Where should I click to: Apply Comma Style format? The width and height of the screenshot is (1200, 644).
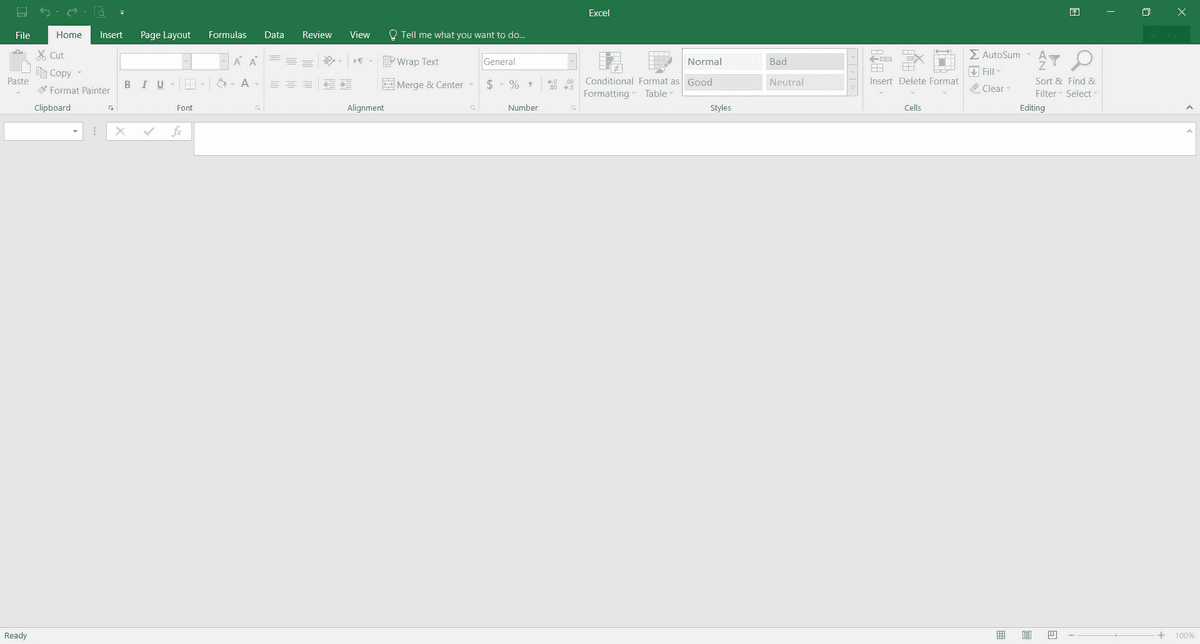click(530, 85)
